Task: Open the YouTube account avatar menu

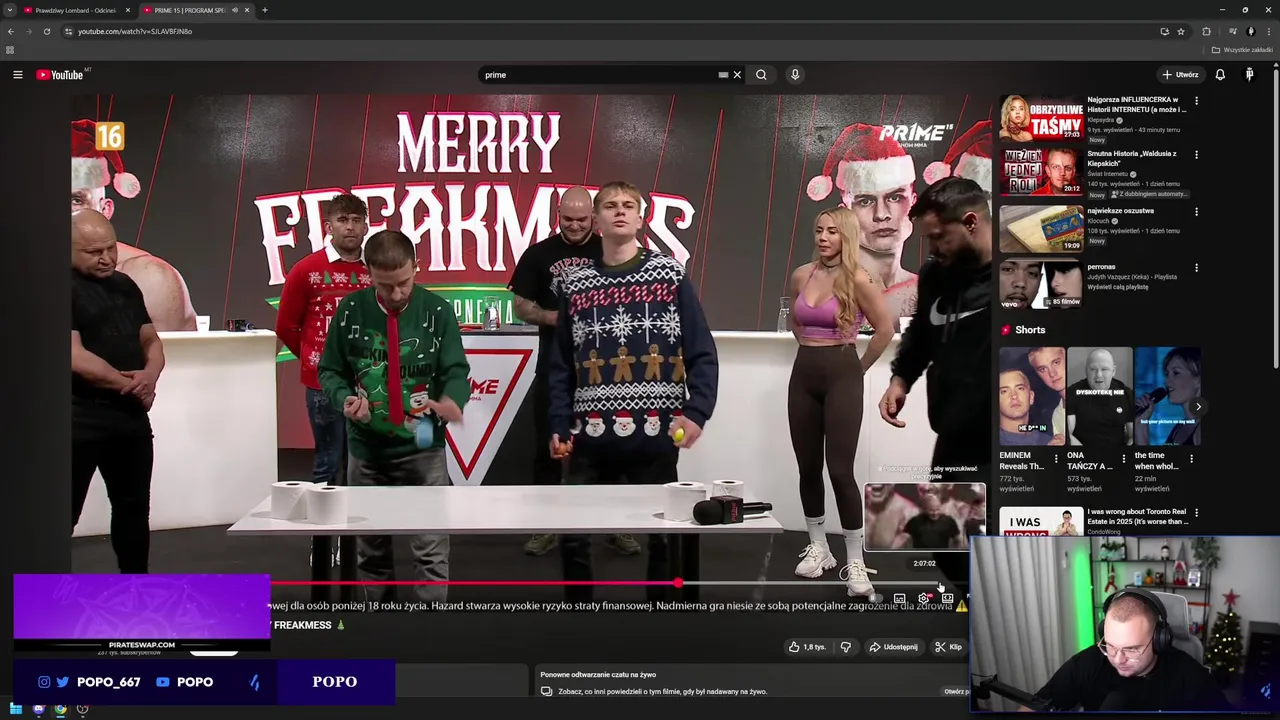Action: [1249, 75]
